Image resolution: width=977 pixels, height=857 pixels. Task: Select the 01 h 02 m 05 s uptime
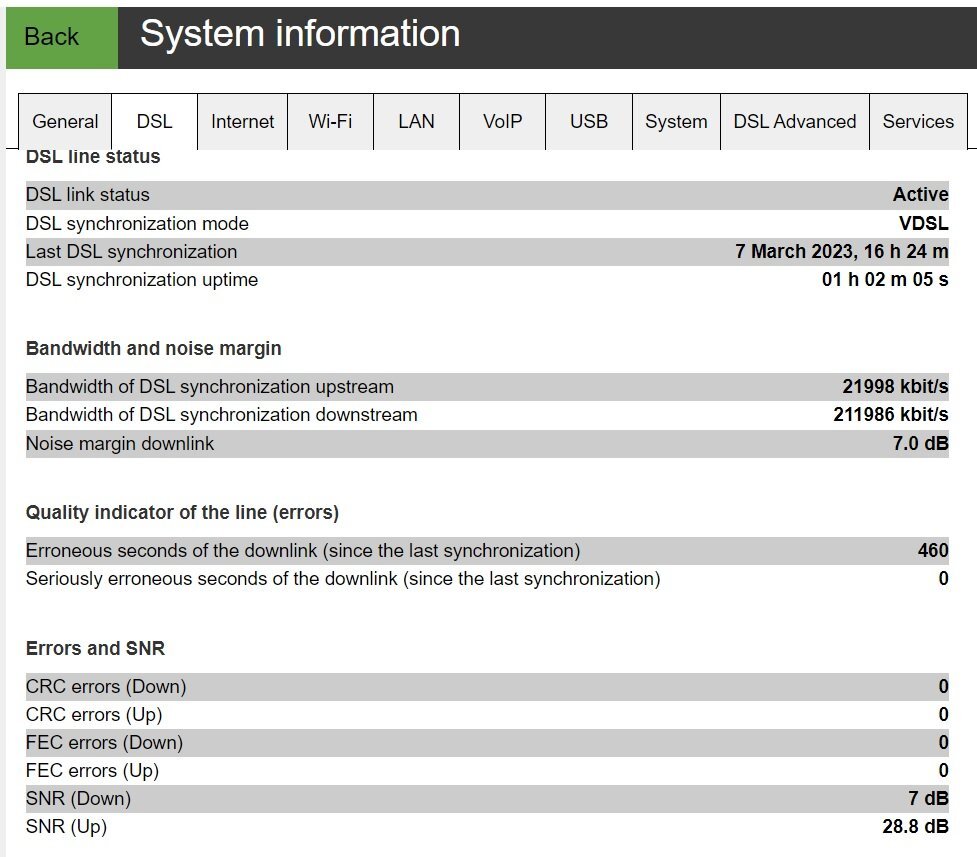(885, 279)
